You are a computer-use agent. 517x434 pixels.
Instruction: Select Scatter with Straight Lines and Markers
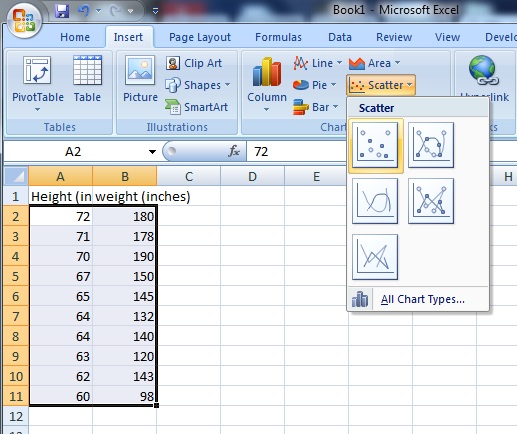click(x=431, y=201)
